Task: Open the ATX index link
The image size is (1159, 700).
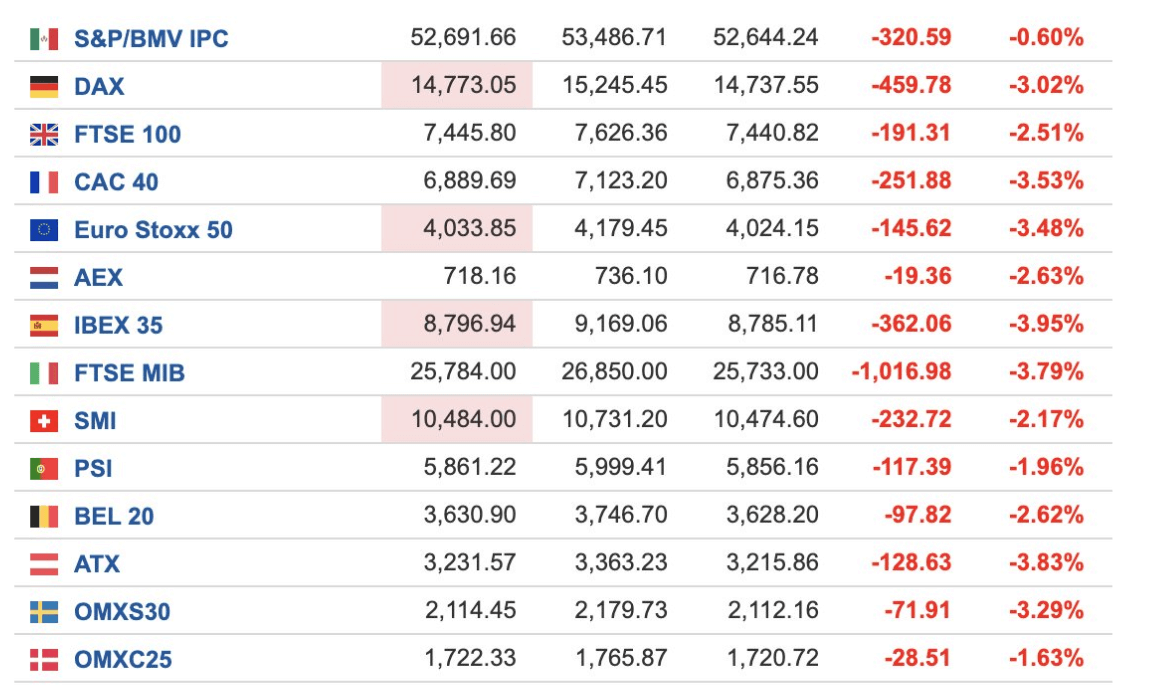Action: [x=97, y=564]
